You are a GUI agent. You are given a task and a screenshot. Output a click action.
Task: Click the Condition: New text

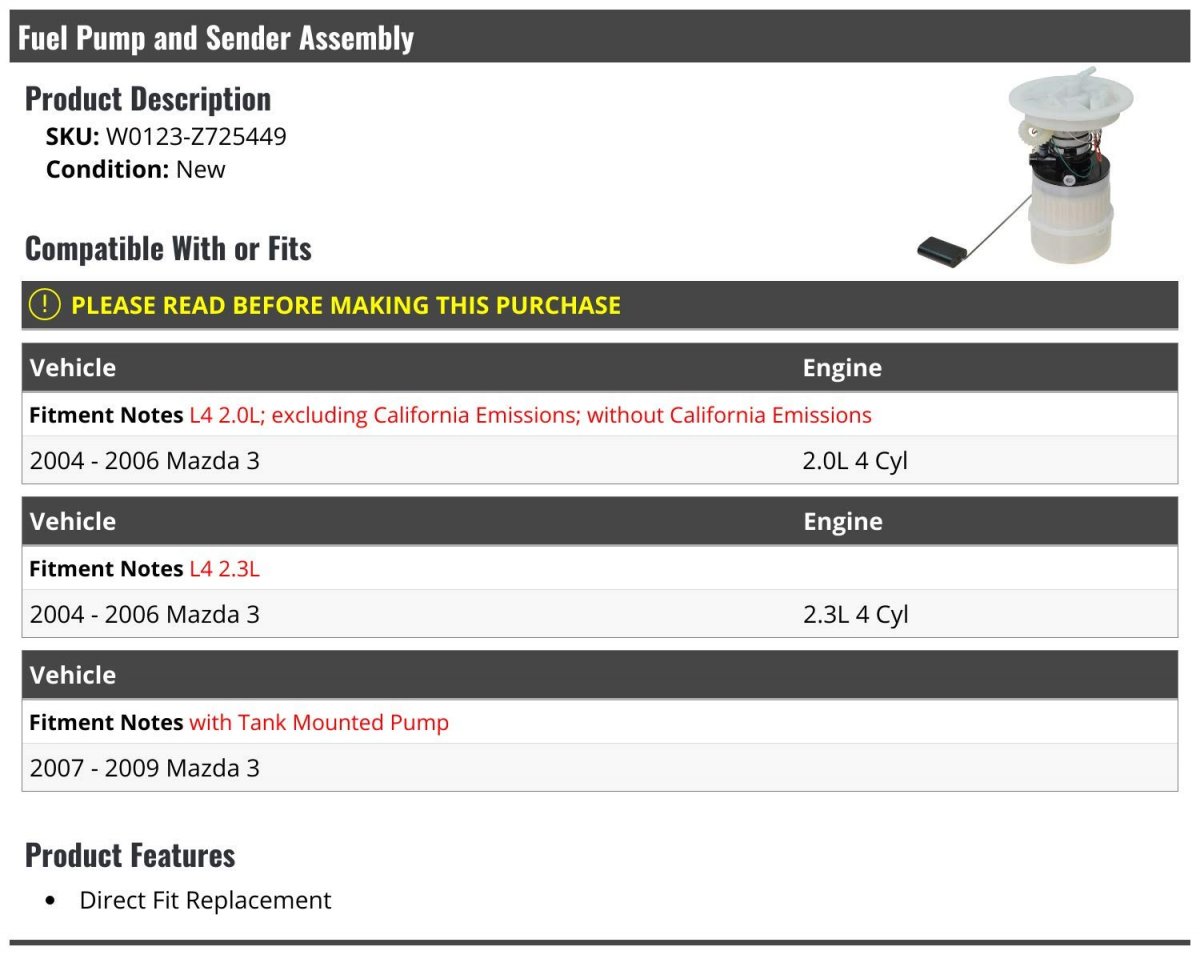click(x=136, y=169)
